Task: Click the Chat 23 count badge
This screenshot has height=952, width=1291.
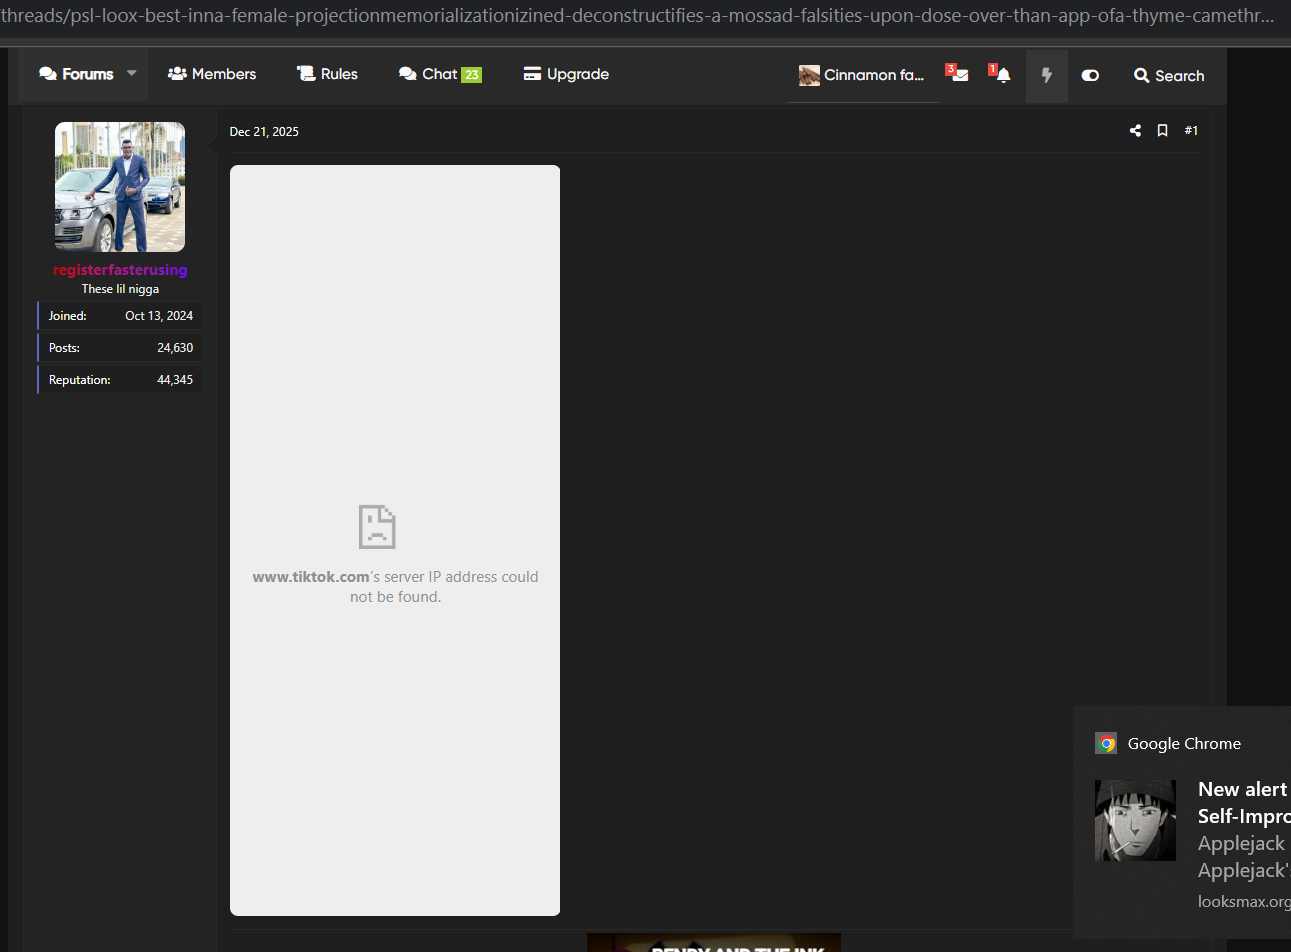Action: (x=472, y=75)
